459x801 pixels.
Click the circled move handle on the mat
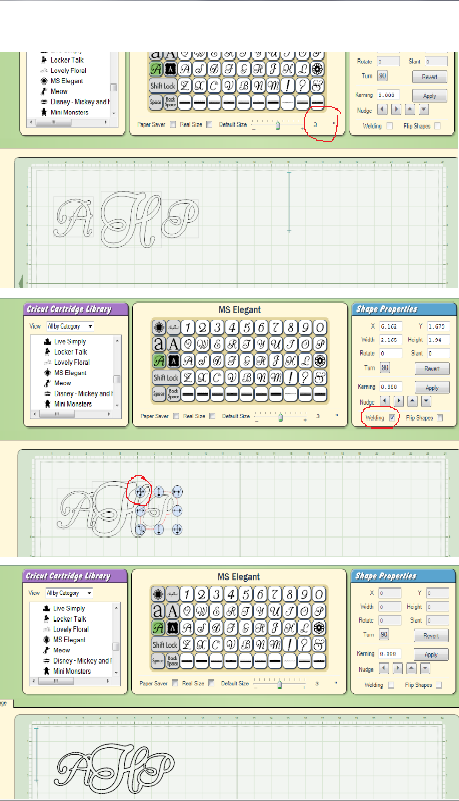coord(139,492)
